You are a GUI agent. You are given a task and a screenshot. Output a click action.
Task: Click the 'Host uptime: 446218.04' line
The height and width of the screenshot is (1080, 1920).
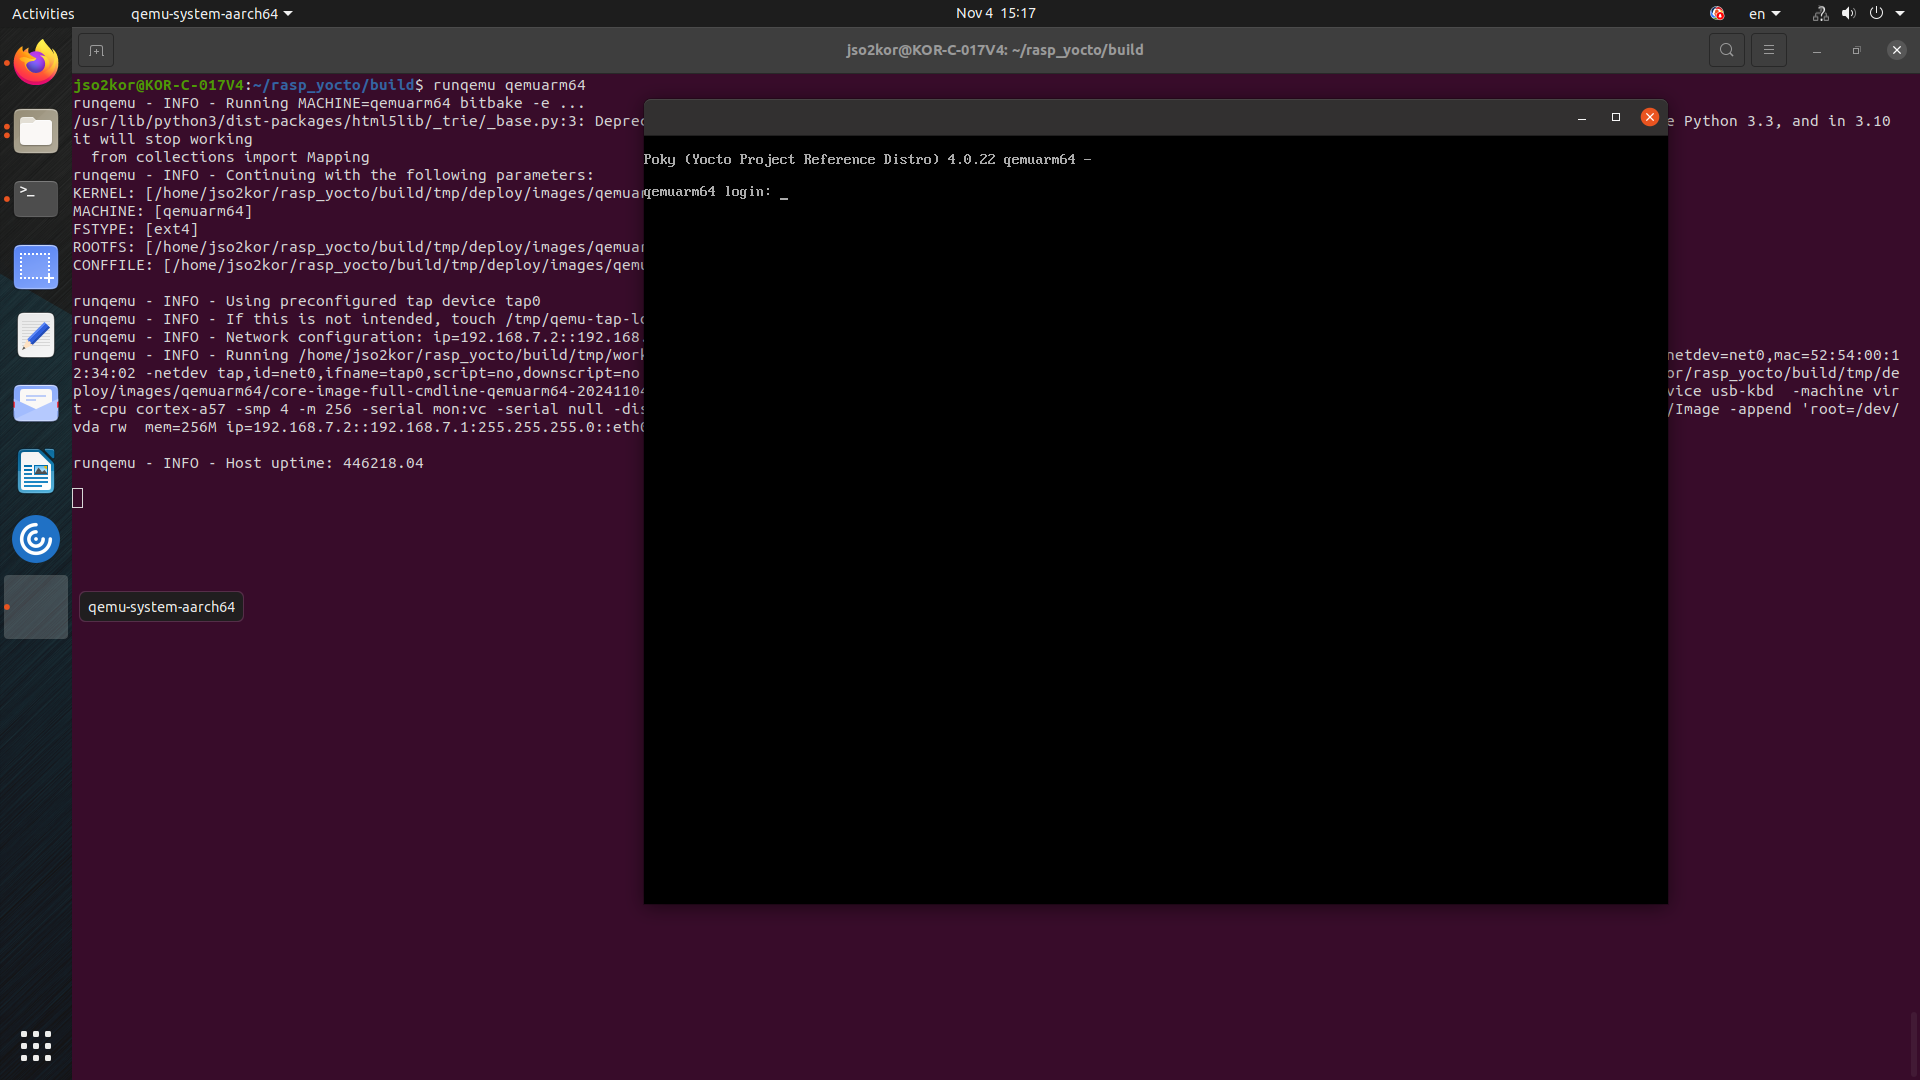[248, 463]
